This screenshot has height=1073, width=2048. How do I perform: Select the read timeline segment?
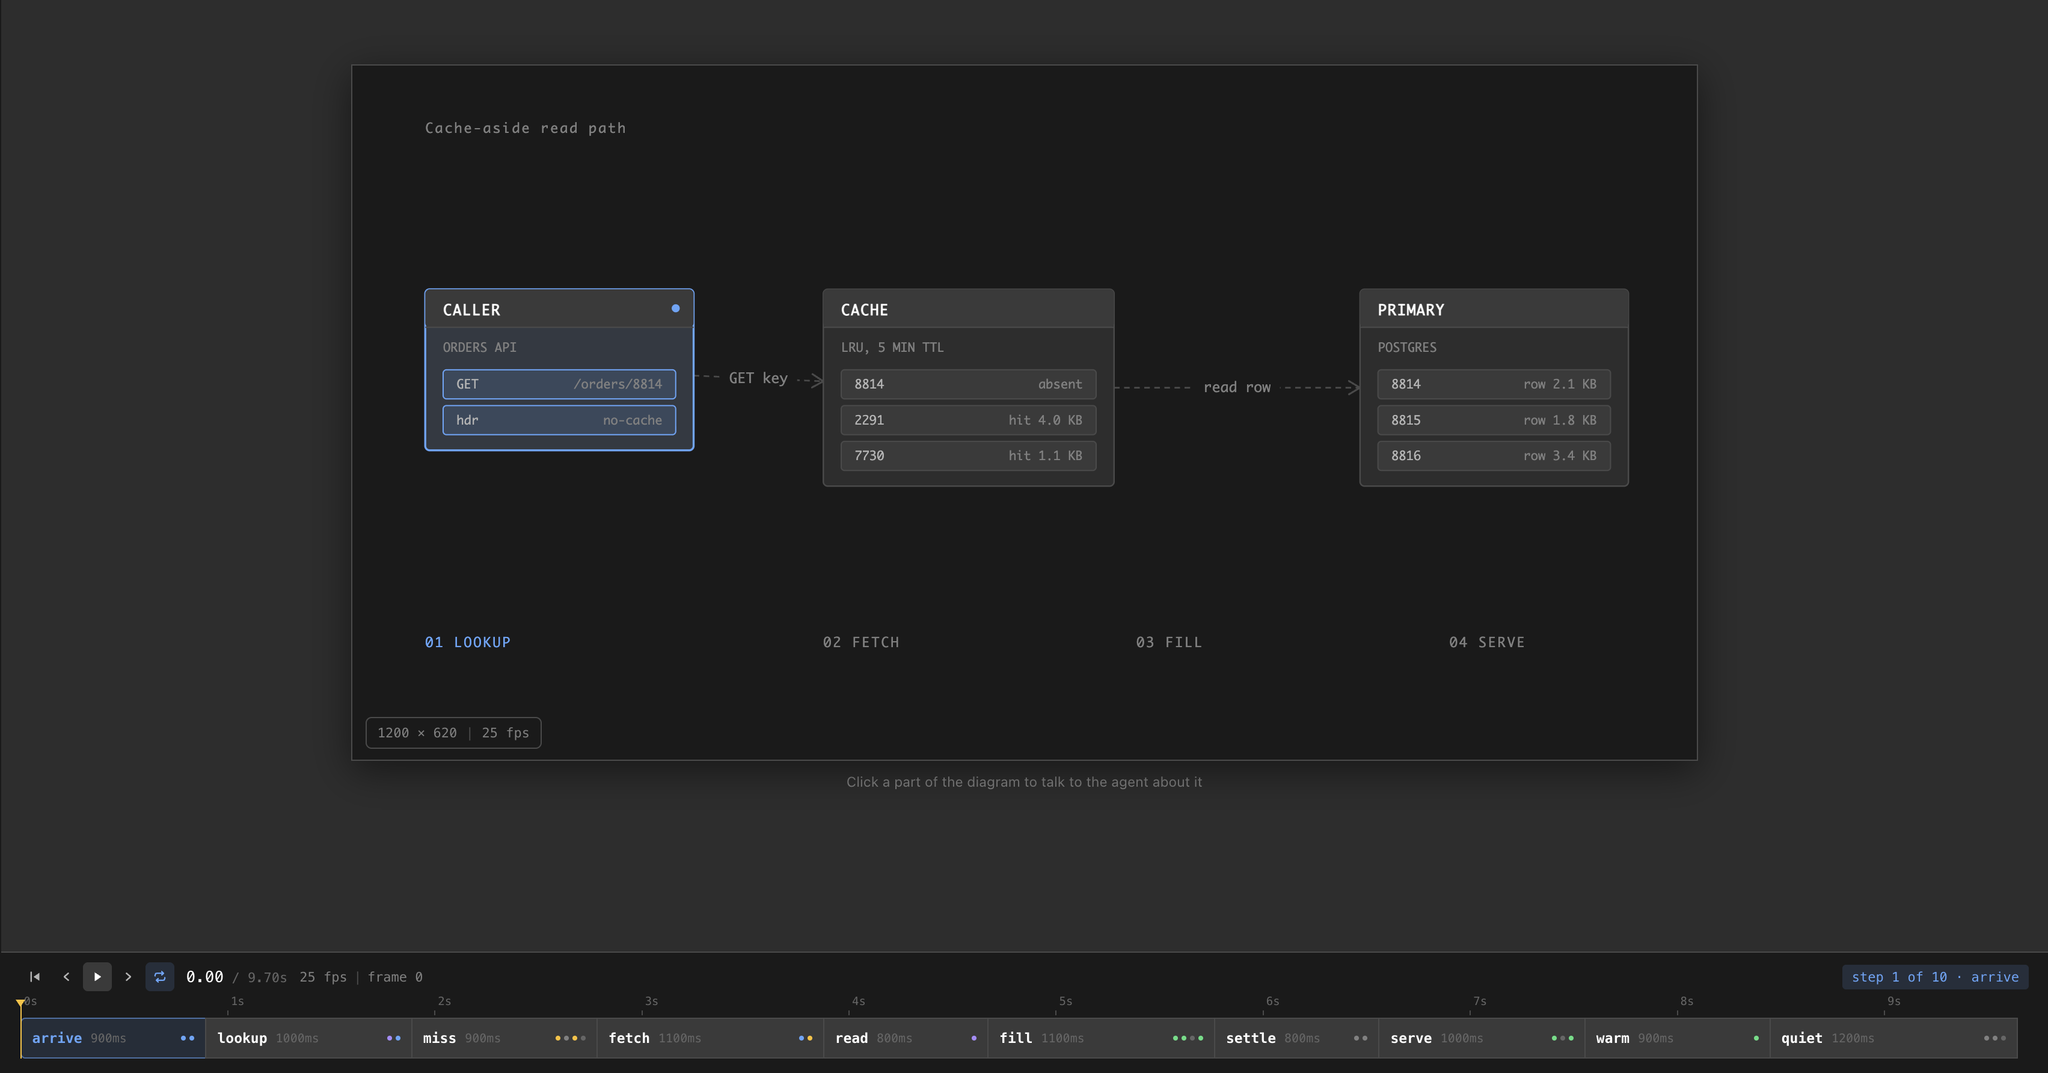906,1038
